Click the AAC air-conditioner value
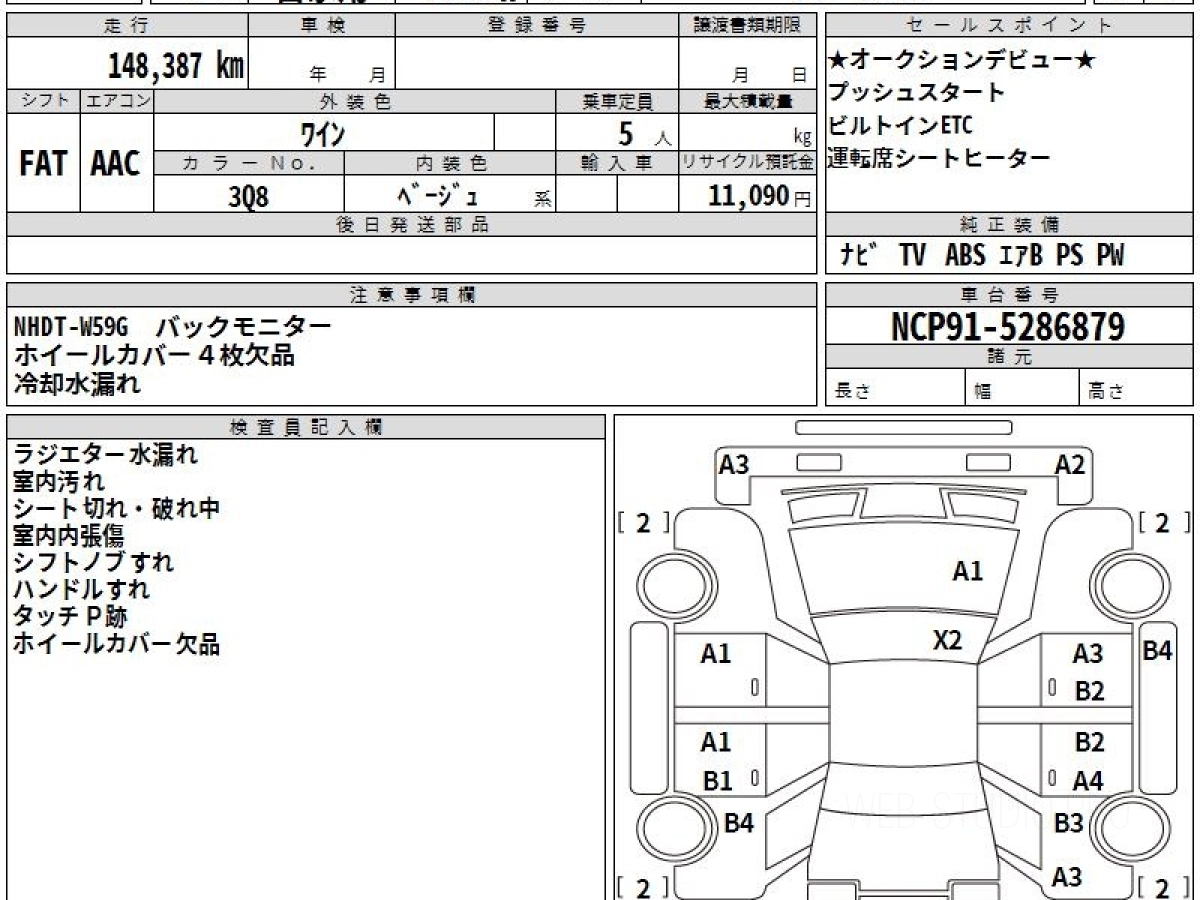The width and height of the screenshot is (1200, 900). (116, 164)
